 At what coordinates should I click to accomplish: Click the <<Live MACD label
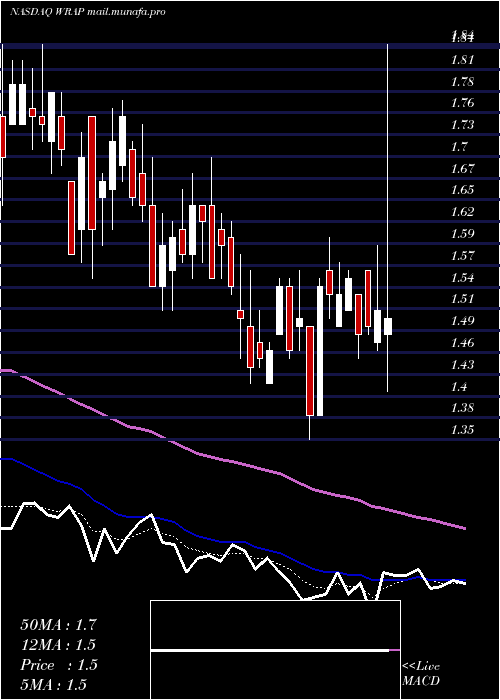click(421, 674)
